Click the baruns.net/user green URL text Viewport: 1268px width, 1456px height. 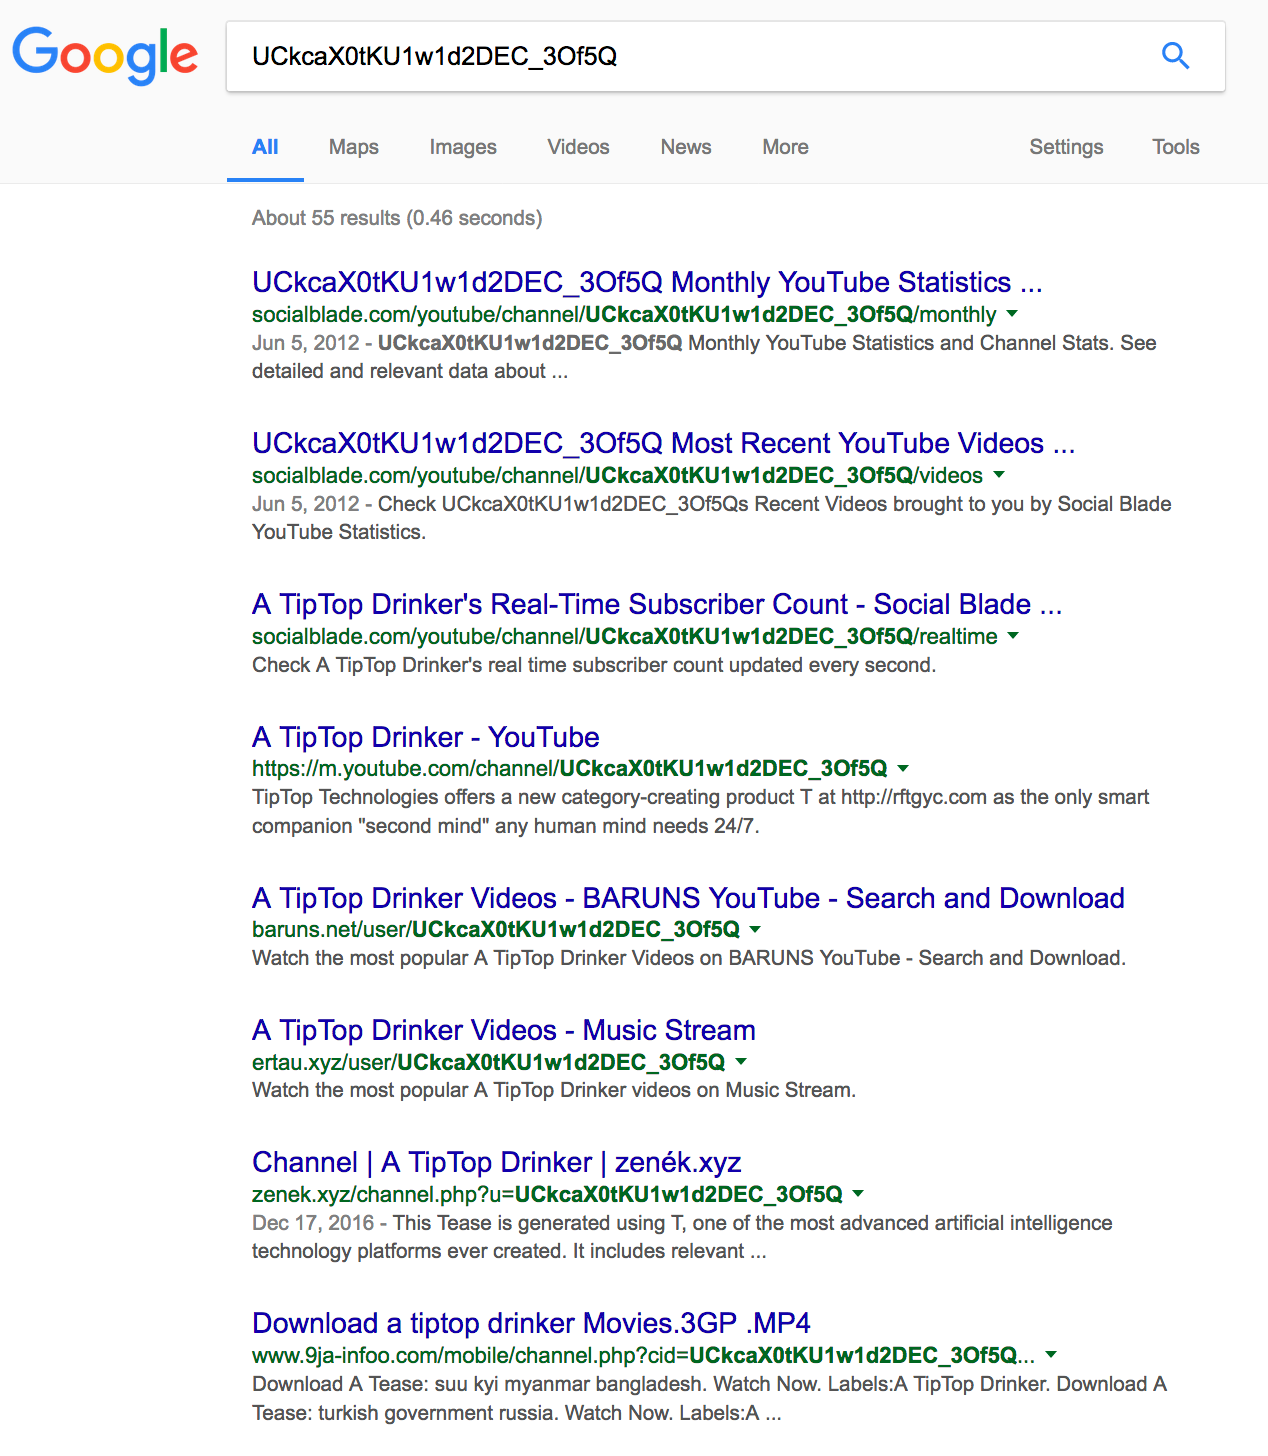pyautogui.click(x=496, y=929)
